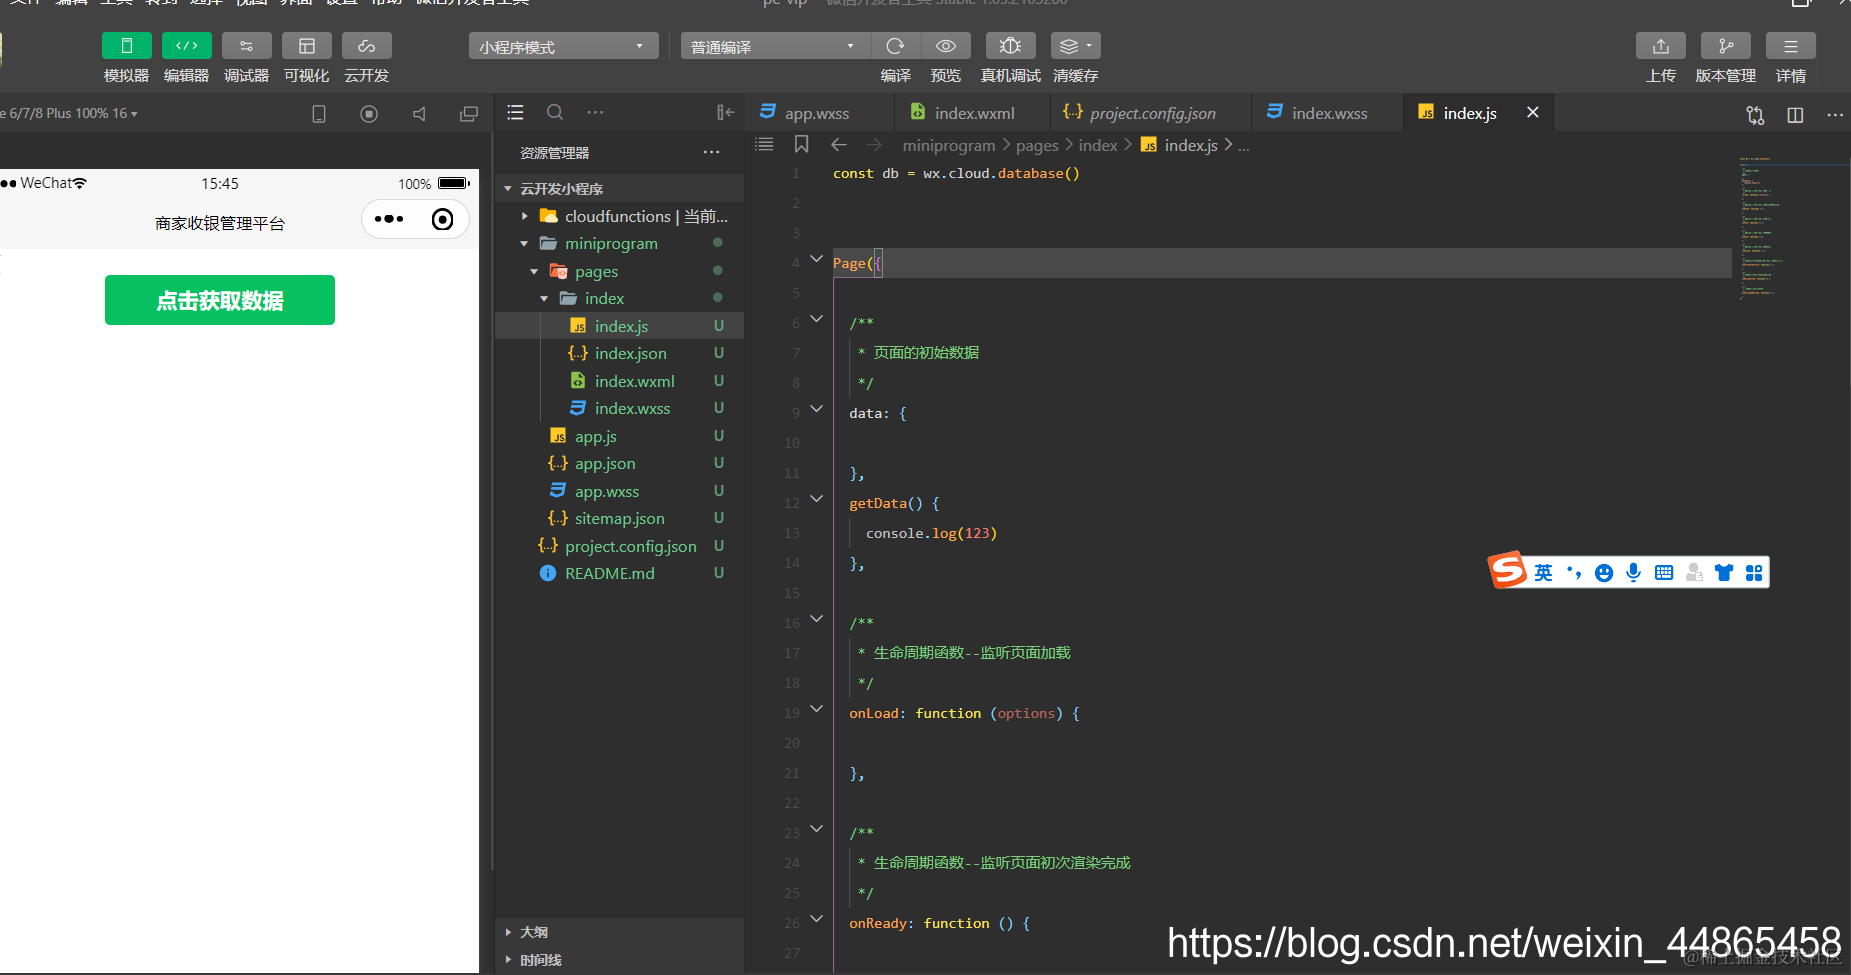Click the preview eye icon

[x=945, y=46]
